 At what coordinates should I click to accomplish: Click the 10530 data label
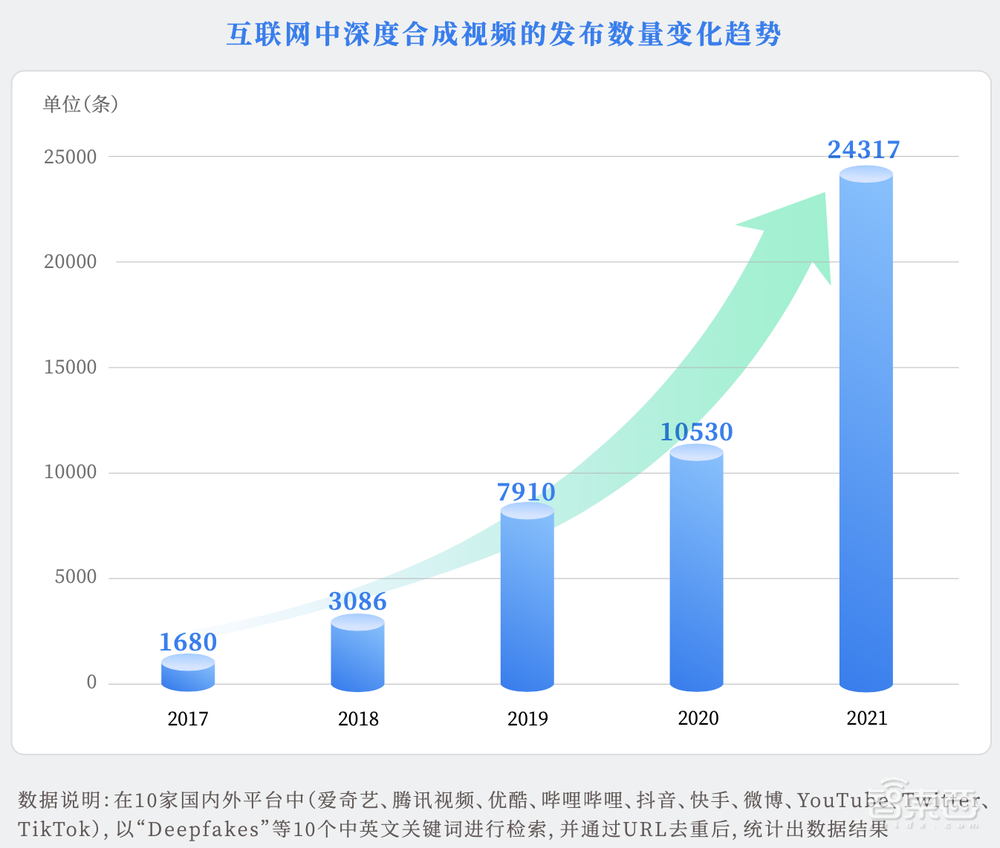click(x=698, y=432)
